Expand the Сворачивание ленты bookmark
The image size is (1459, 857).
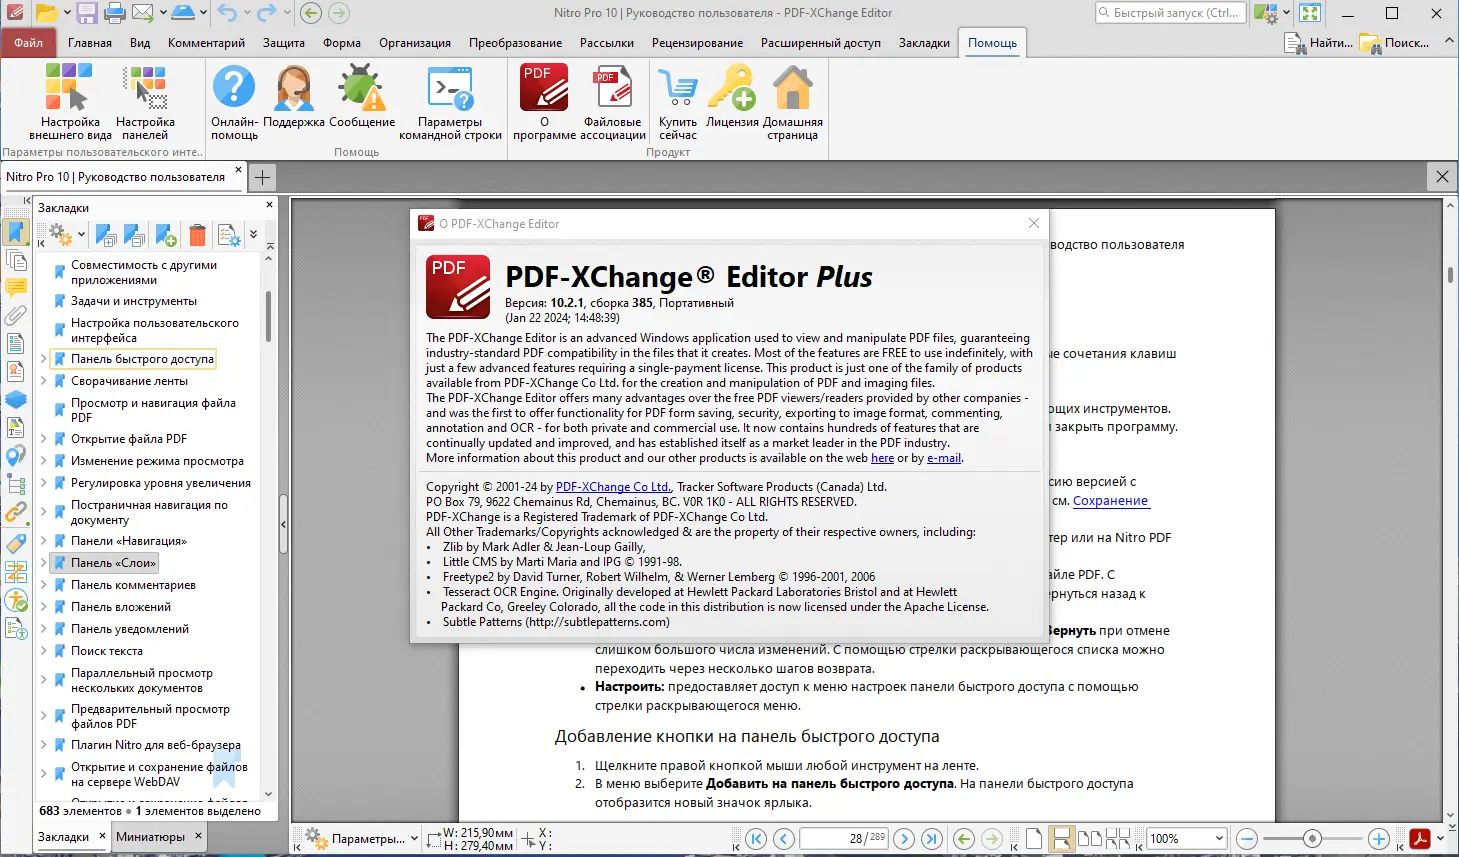tap(44, 381)
